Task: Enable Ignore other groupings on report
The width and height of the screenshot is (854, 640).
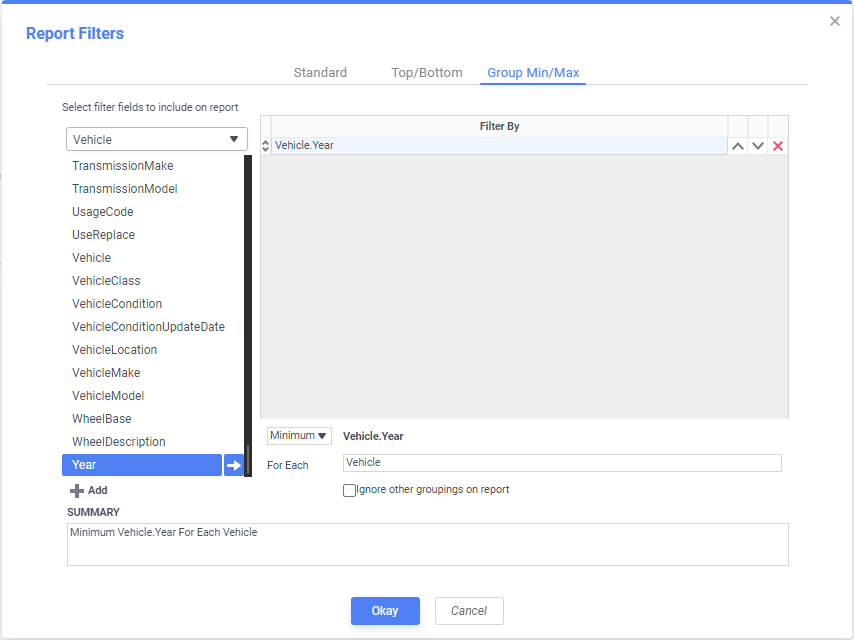Action: pyautogui.click(x=349, y=490)
